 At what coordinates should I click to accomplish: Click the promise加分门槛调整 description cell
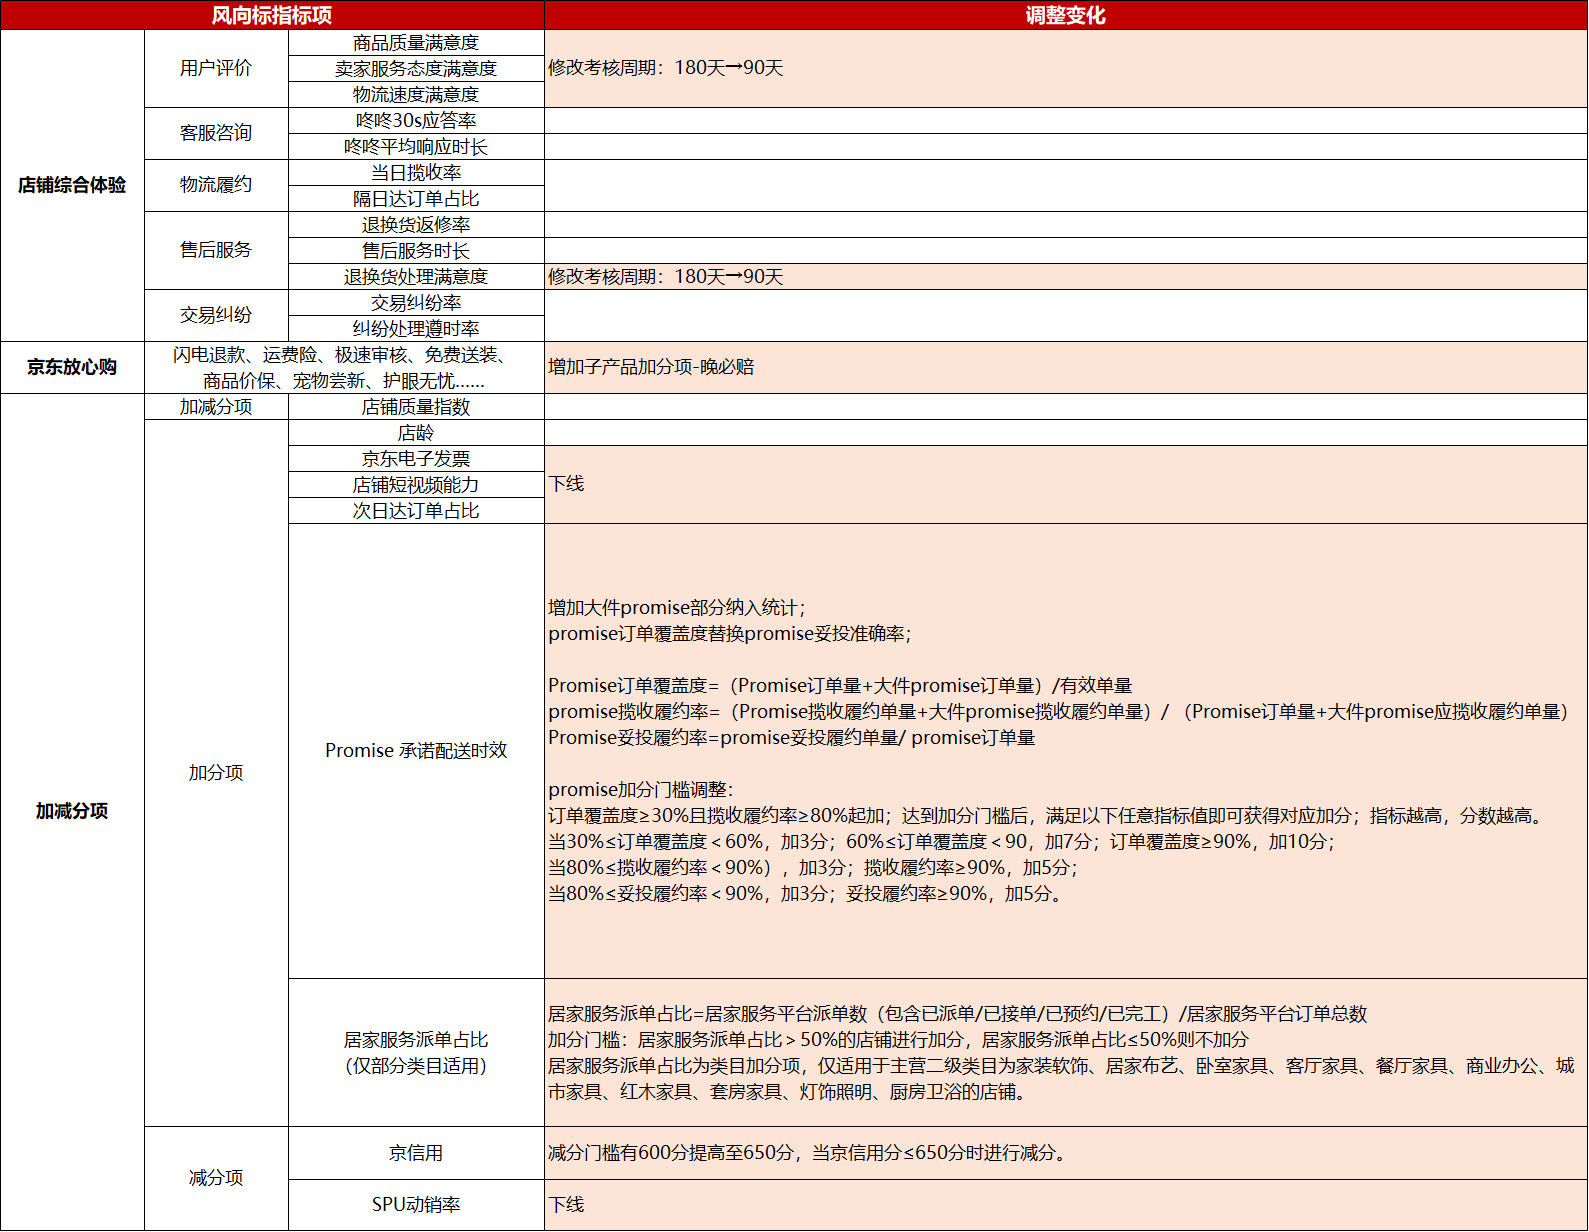coord(1066,751)
